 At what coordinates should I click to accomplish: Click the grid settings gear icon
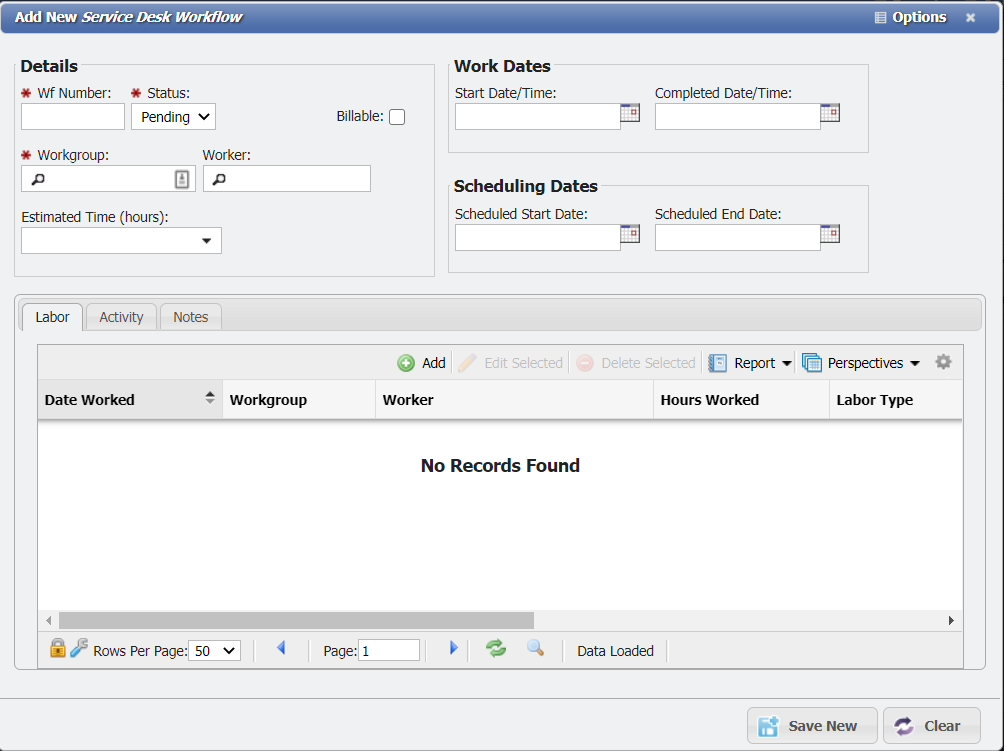943,362
